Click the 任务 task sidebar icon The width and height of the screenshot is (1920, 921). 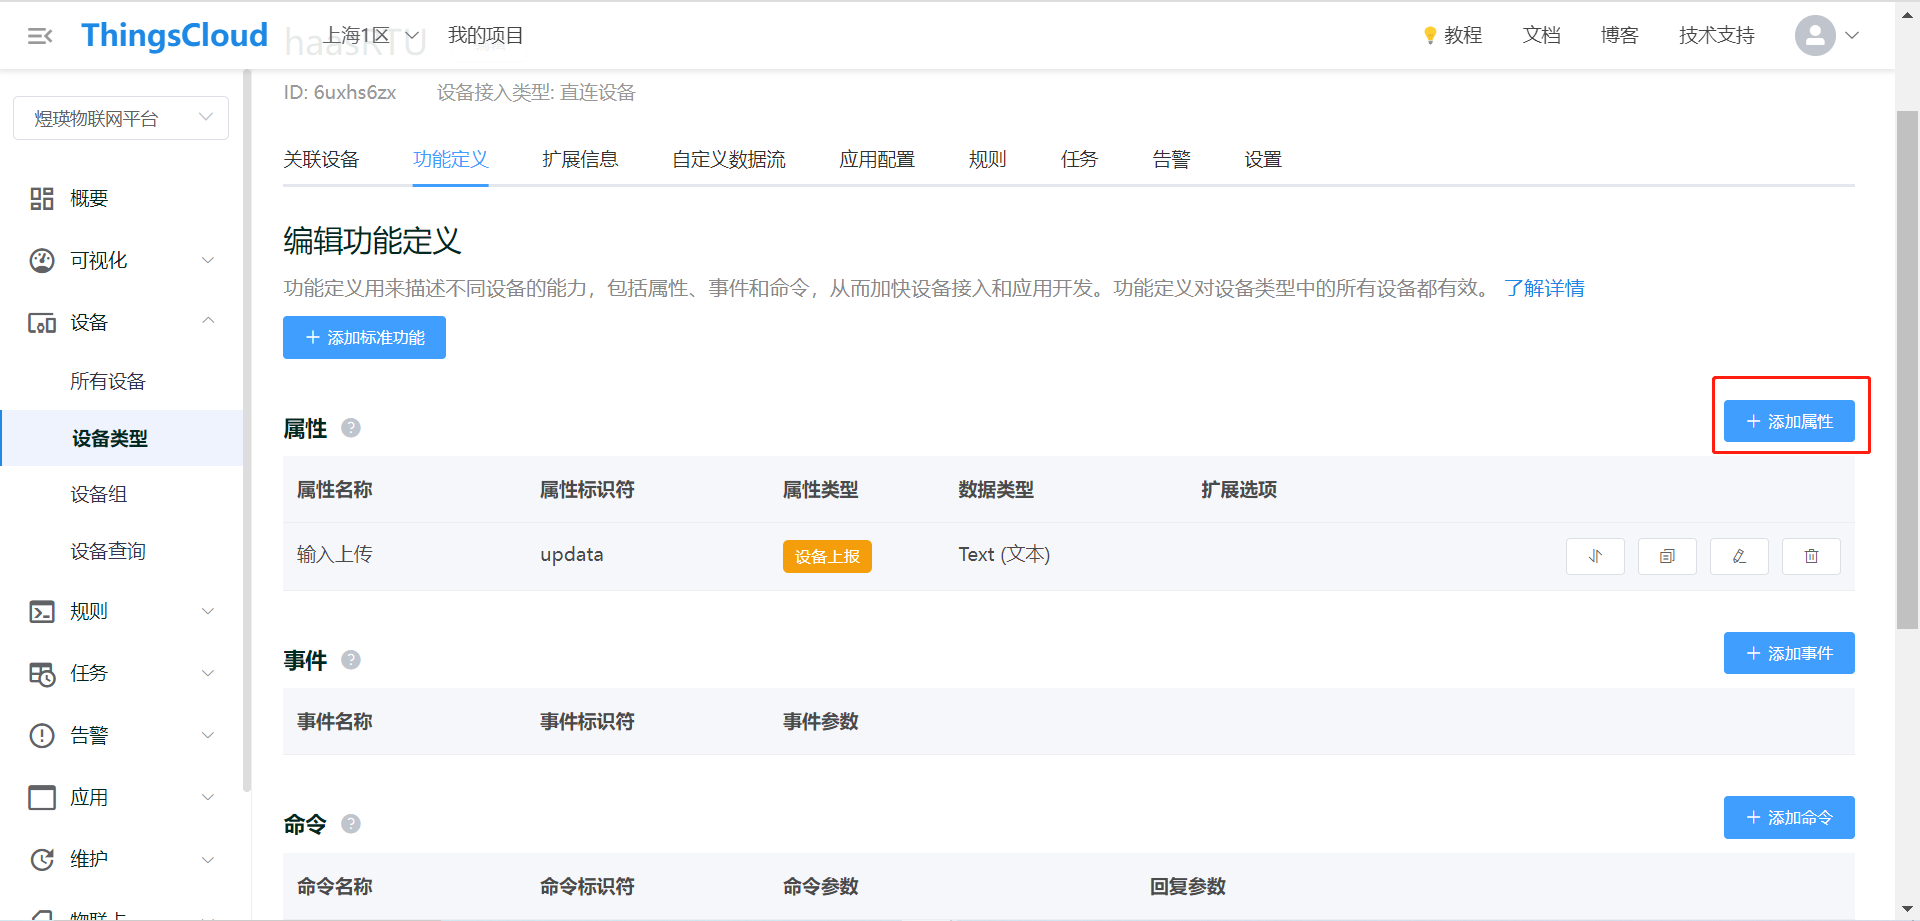(41, 673)
